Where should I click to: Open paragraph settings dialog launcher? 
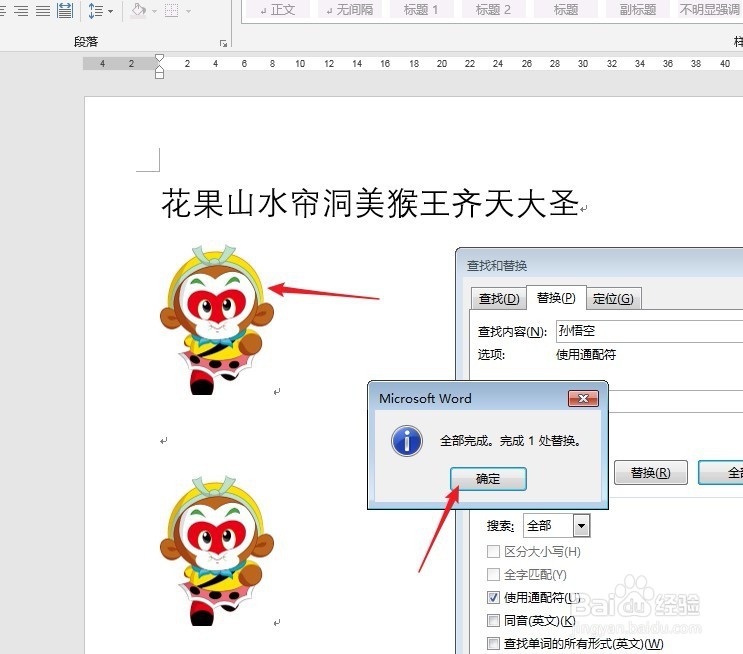[223, 43]
